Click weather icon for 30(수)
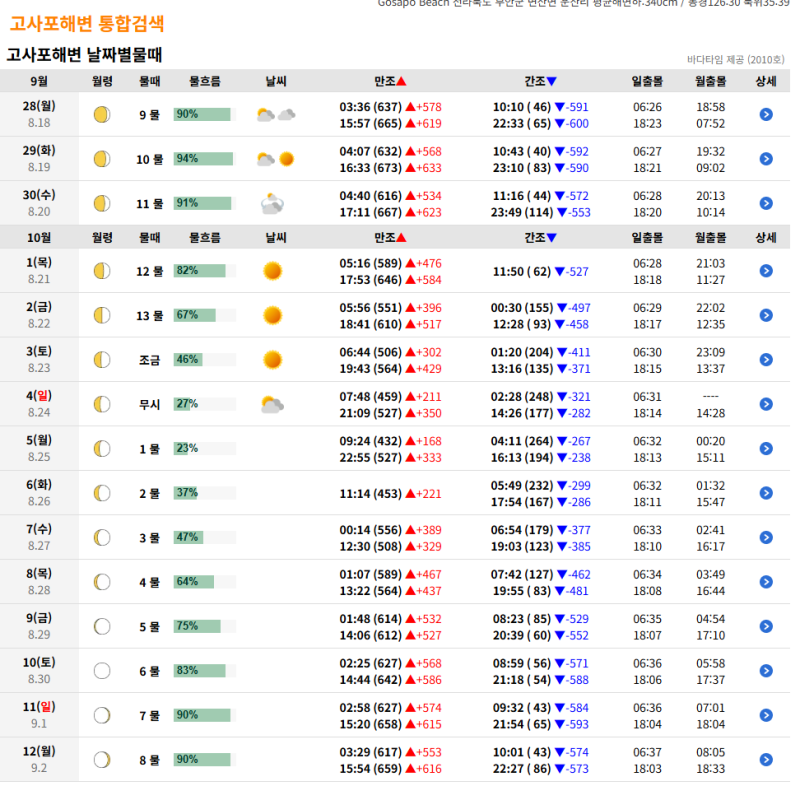This screenshot has height=786, width=800. (x=272, y=204)
